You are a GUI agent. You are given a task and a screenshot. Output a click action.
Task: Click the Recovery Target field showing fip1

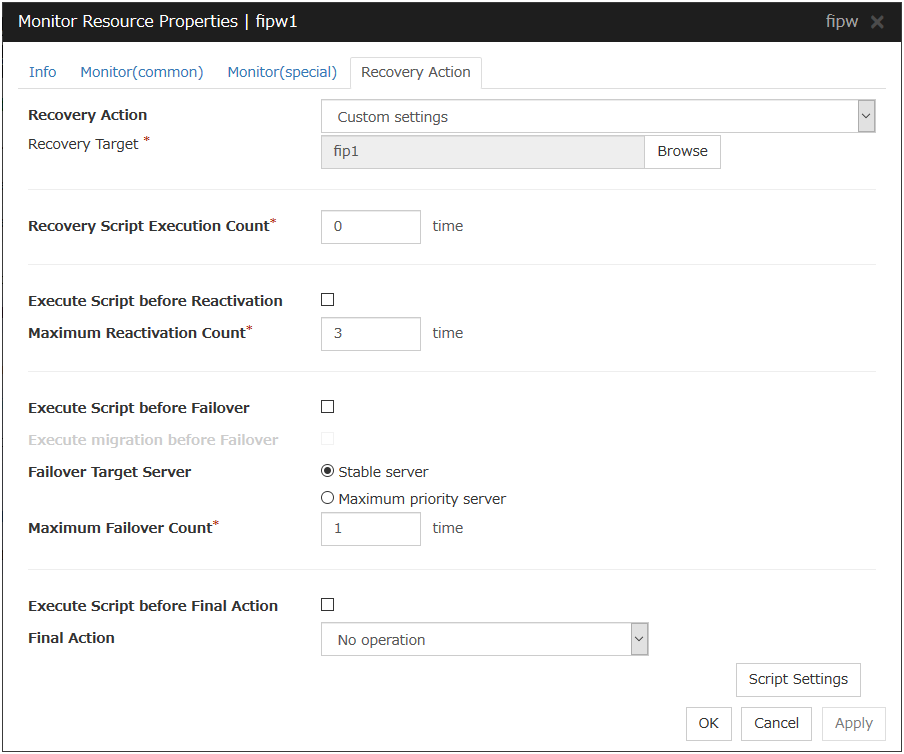coord(482,152)
